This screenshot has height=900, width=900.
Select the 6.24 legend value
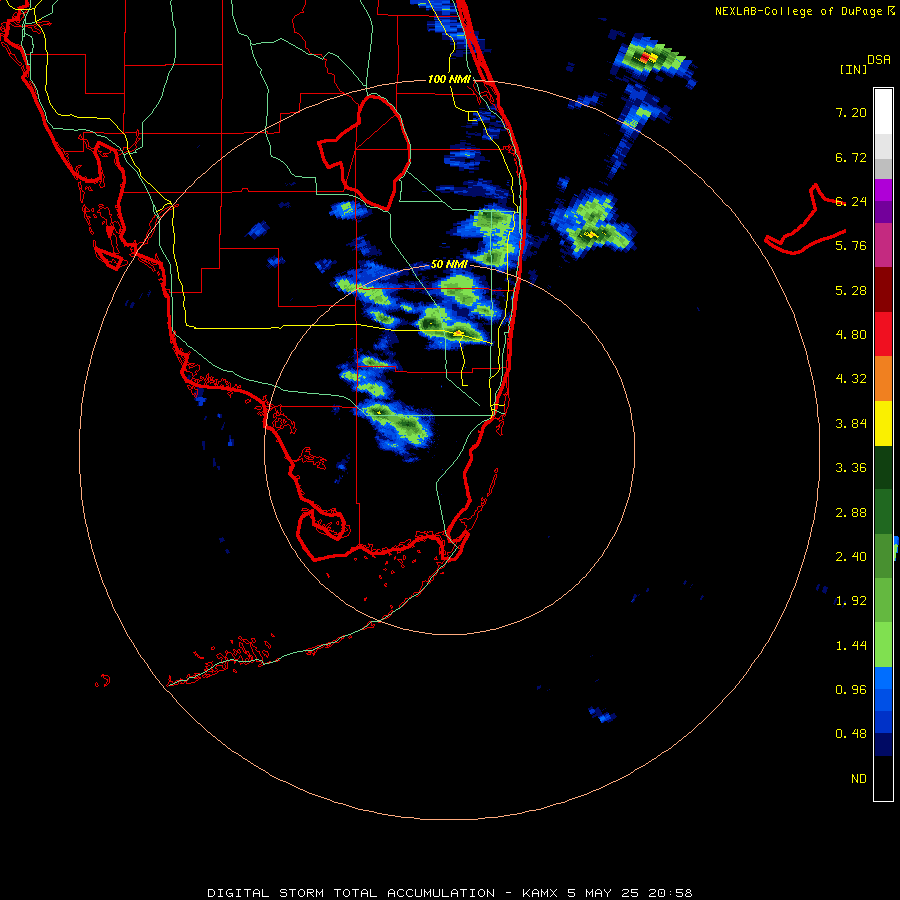coord(851,201)
